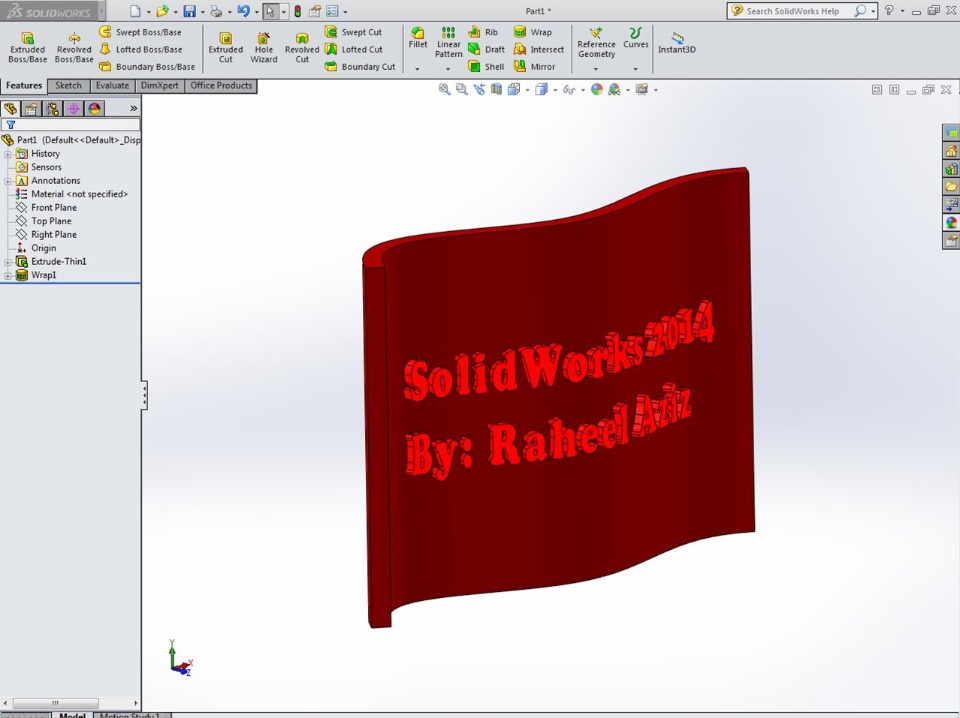Image resolution: width=960 pixels, height=718 pixels.
Task: Open the Edit Appearance color icon
Action: 596,89
